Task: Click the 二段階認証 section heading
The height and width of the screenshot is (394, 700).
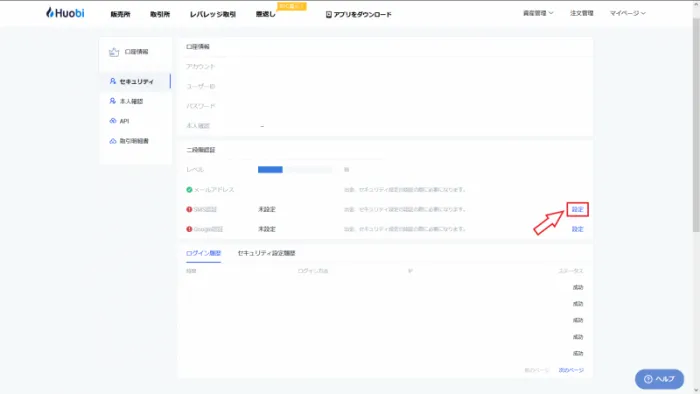Action: tap(200, 150)
